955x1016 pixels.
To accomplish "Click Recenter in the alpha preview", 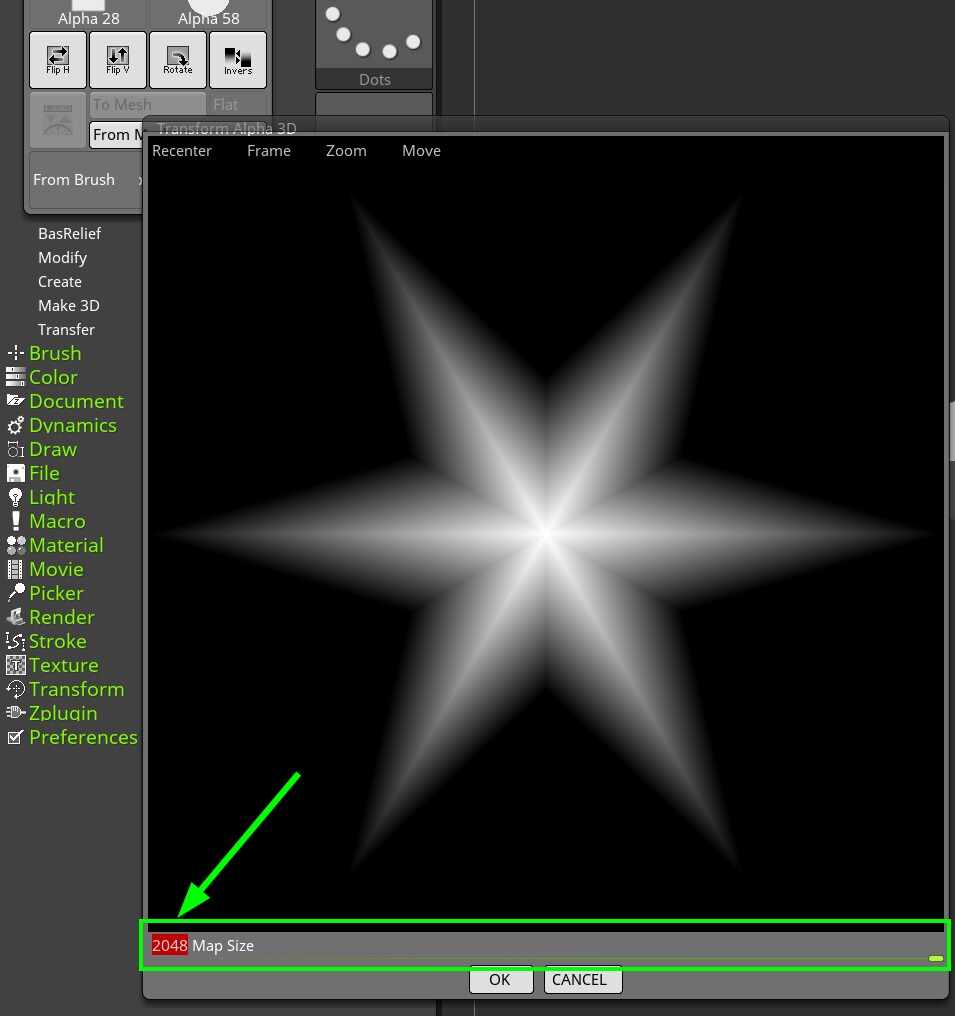I will 181,150.
